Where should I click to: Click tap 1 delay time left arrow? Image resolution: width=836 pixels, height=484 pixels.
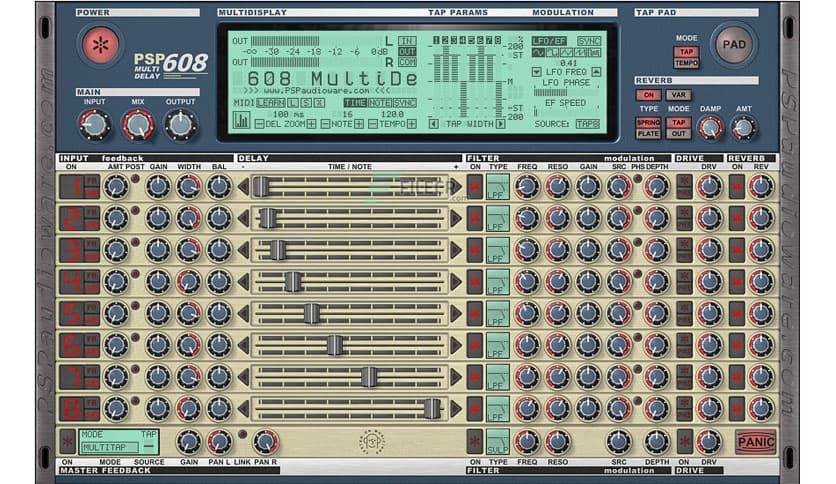[243, 187]
